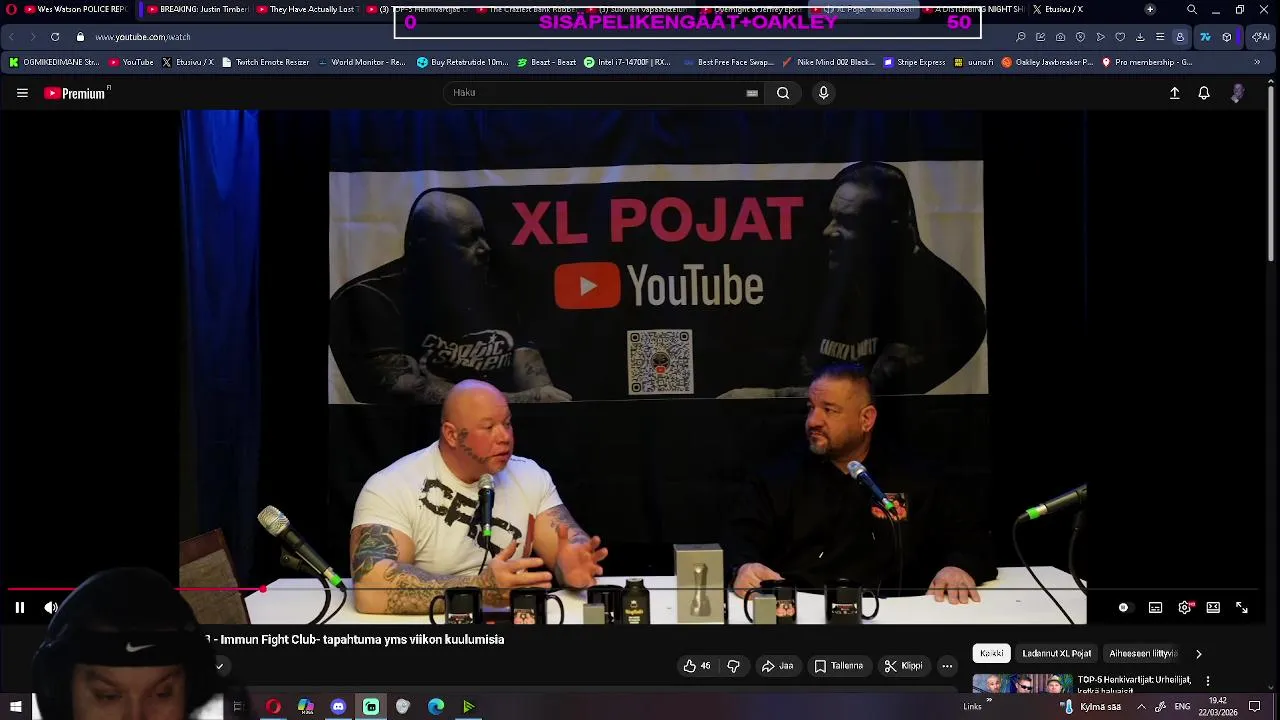The height and width of the screenshot is (720, 1280).
Task: Open Stripe Express bookmark
Action: click(914, 62)
